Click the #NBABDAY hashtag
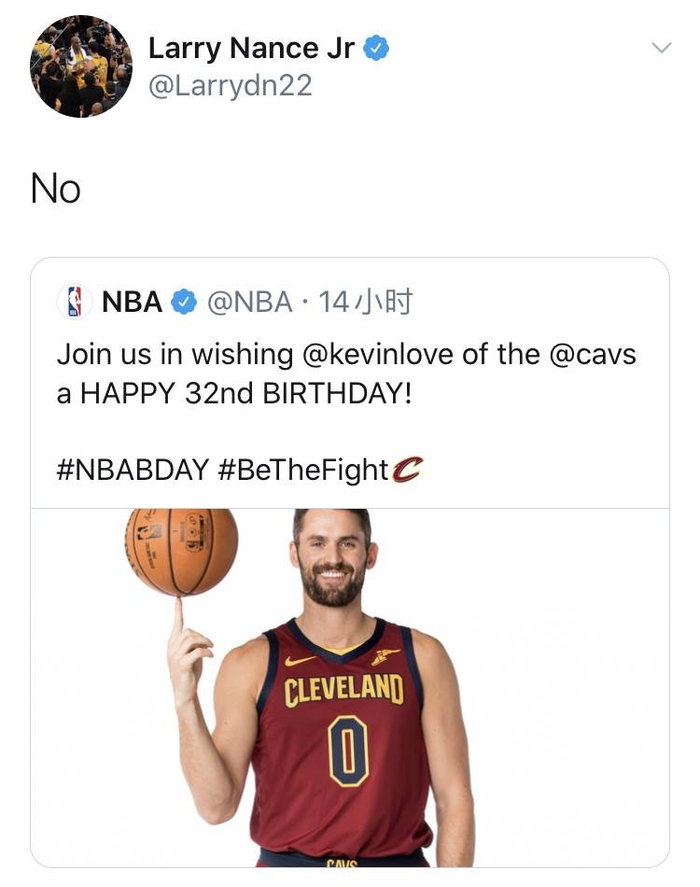 pyautogui.click(x=132, y=469)
